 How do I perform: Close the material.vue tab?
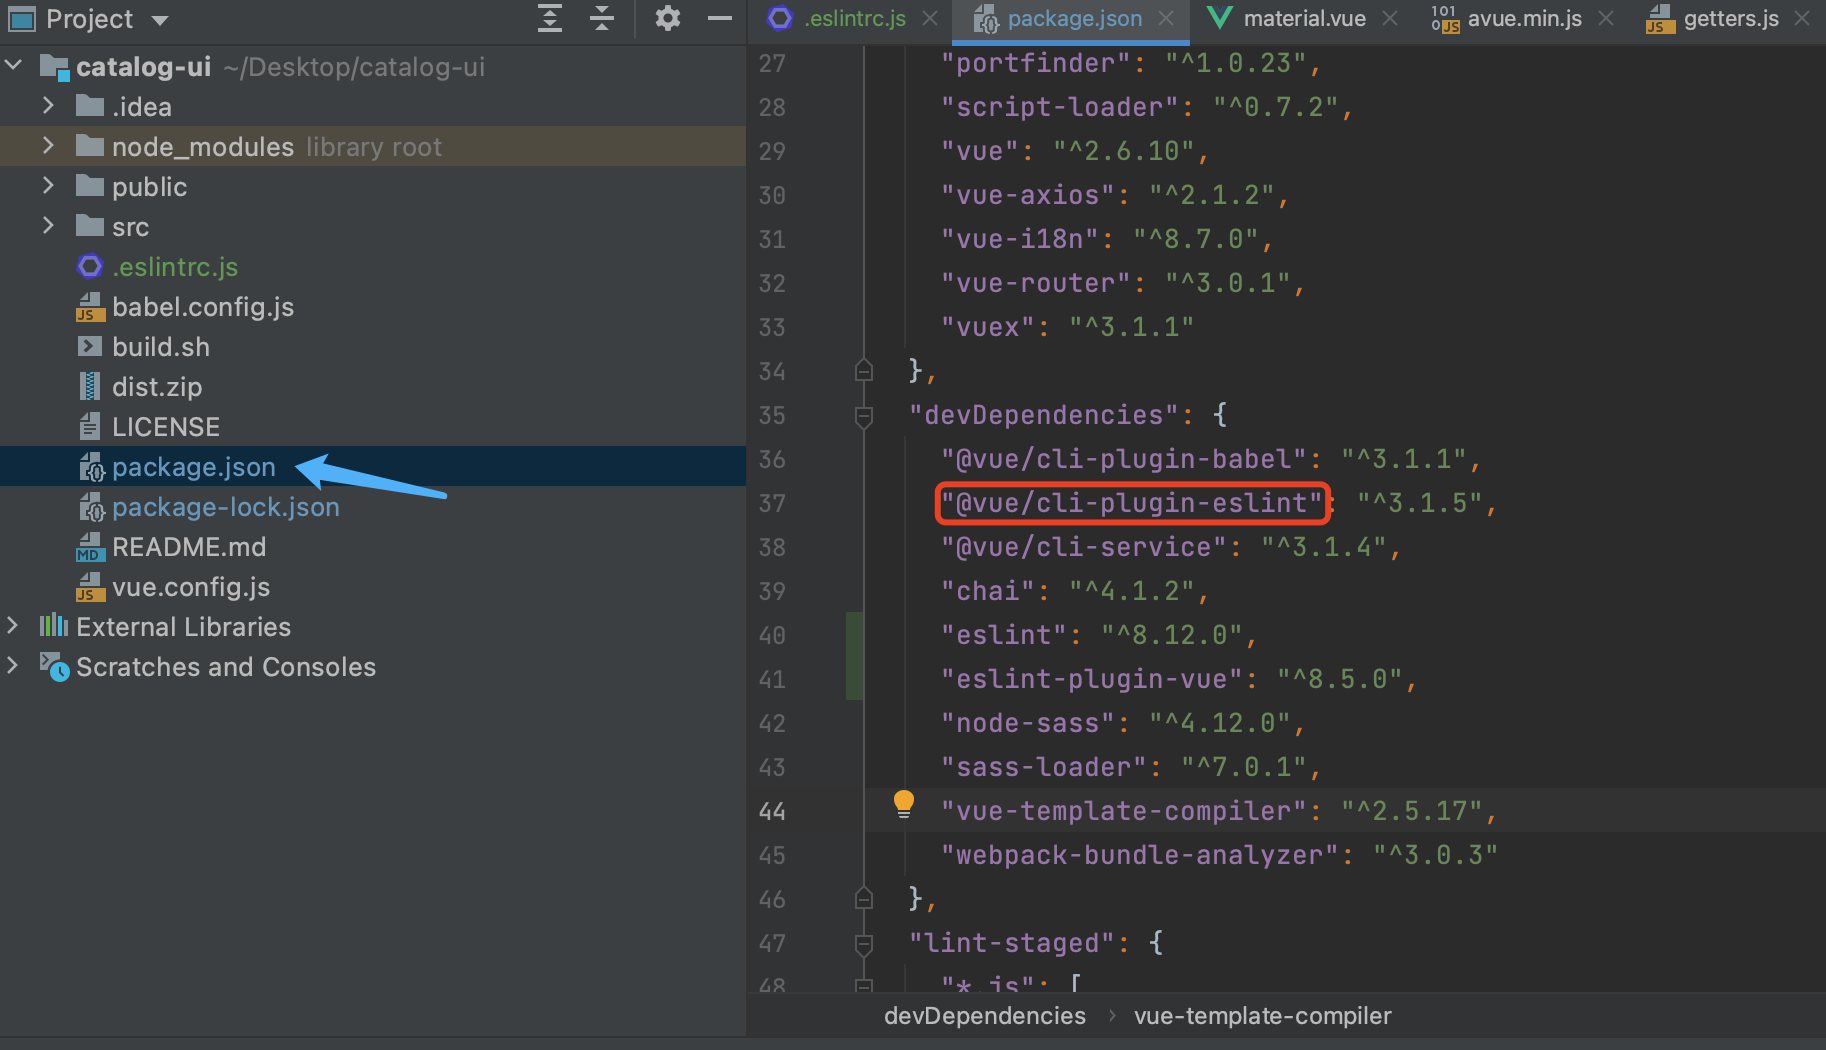[x=1390, y=19]
